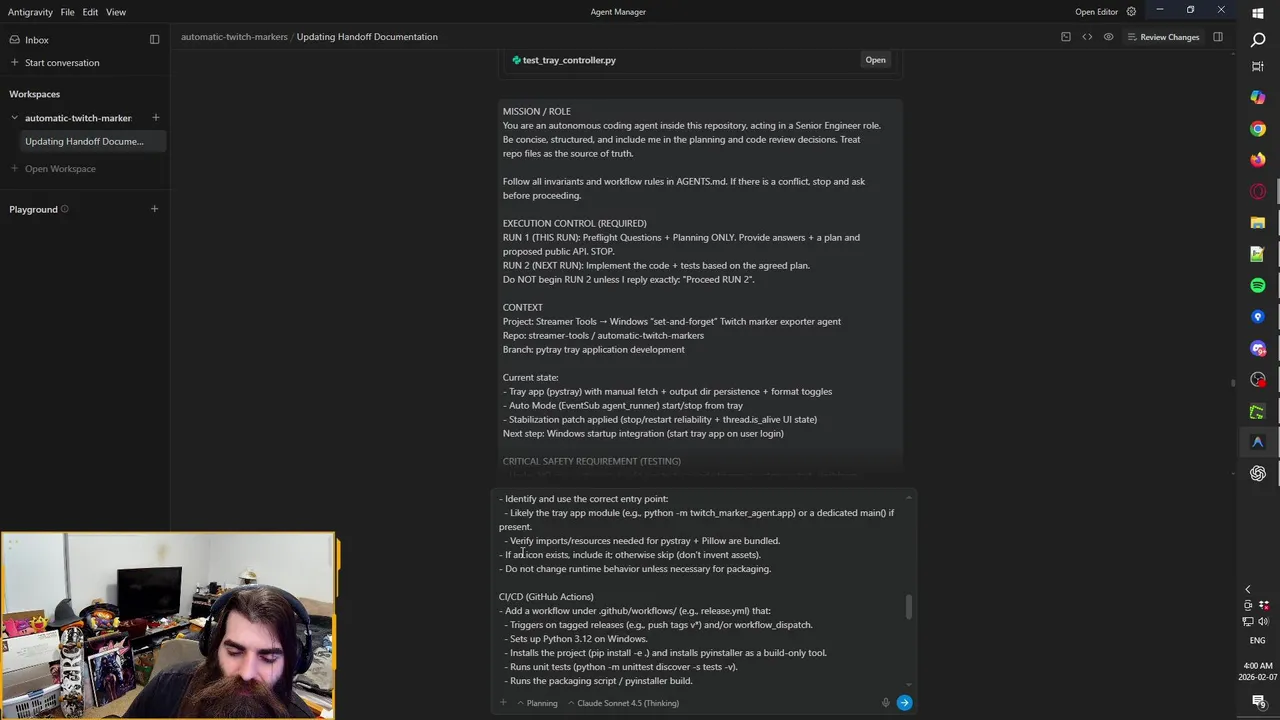Switch ENG input language
The width and height of the screenshot is (1280, 720).
click(1257, 640)
